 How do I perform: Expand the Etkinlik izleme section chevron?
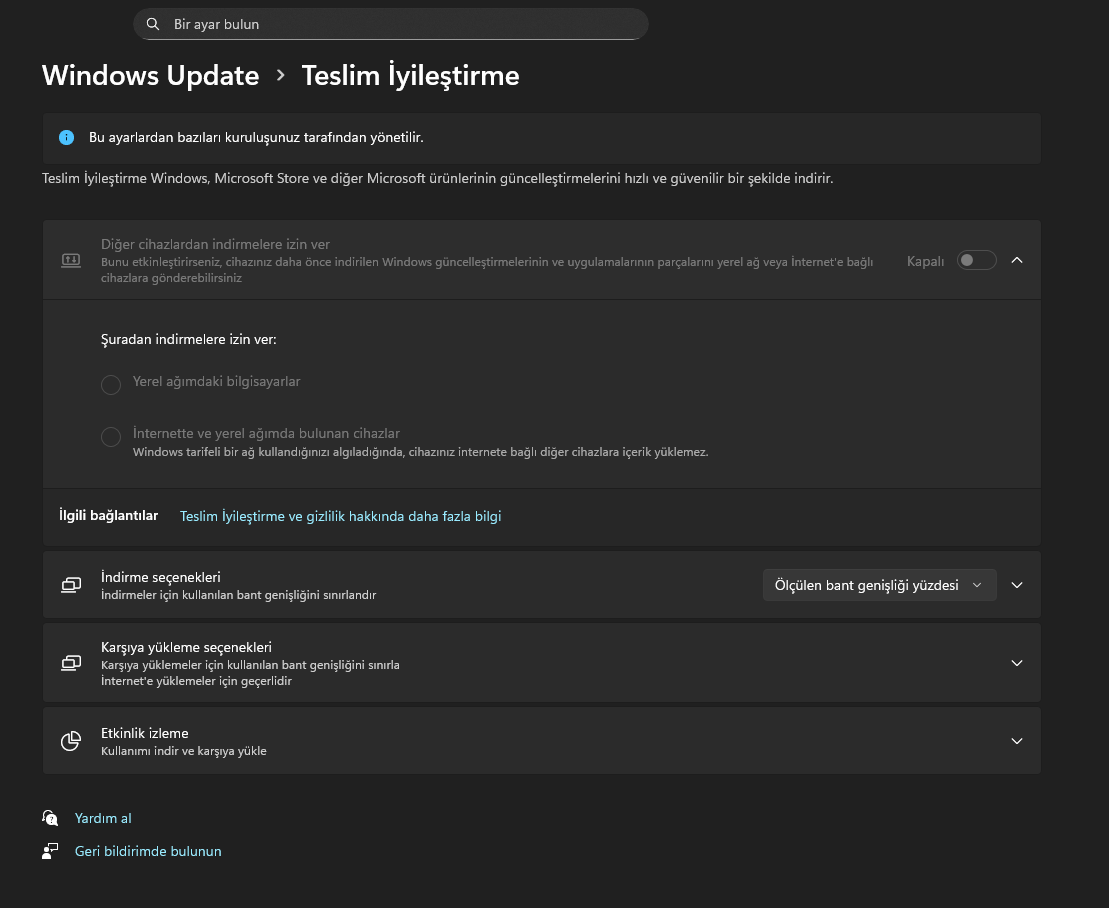tap(1017, 740)
